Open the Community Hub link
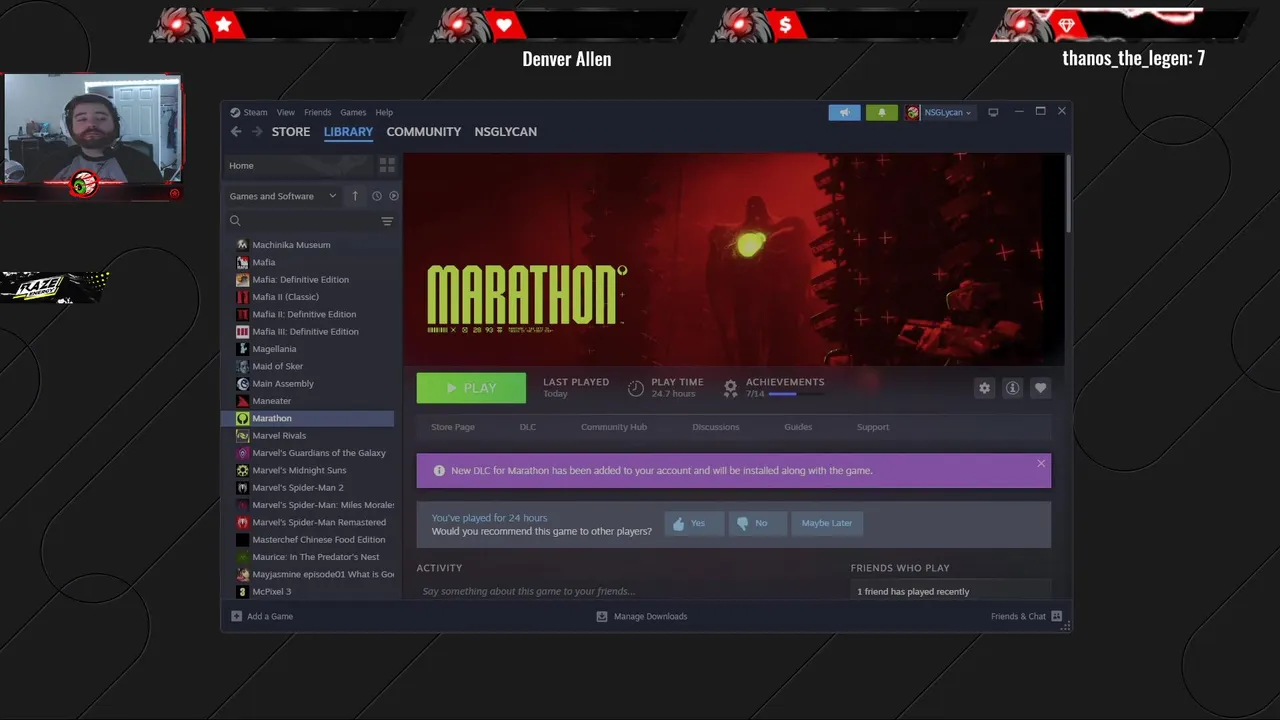 click(x=614, y=427)
